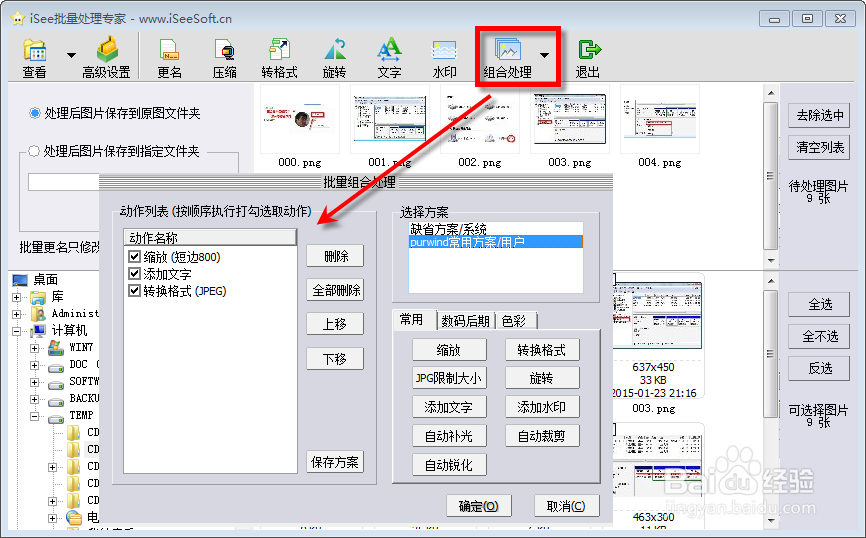Add the 自动锐化 action

[449, 465]
